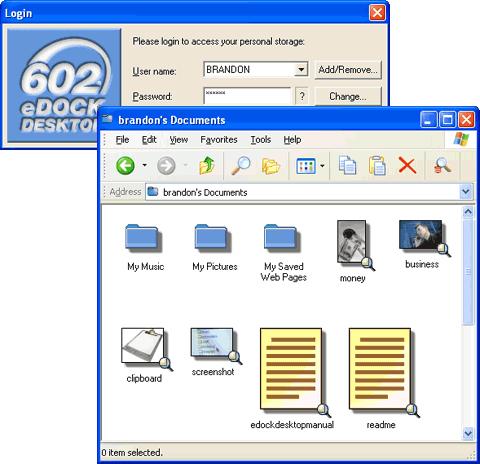Click the 602 eDOCK Desktop logo

63,86
